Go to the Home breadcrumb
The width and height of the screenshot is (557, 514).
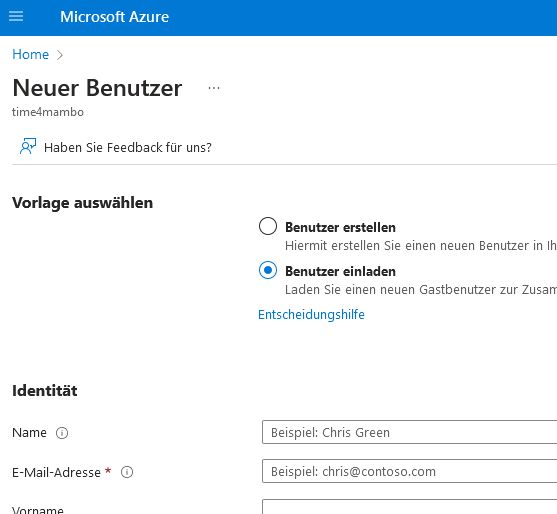(x=31, y=54)
